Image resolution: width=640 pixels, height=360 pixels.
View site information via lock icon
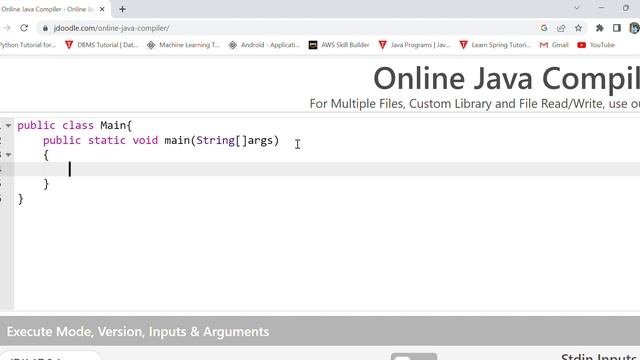pyautogui.click(x=45, y=28)
